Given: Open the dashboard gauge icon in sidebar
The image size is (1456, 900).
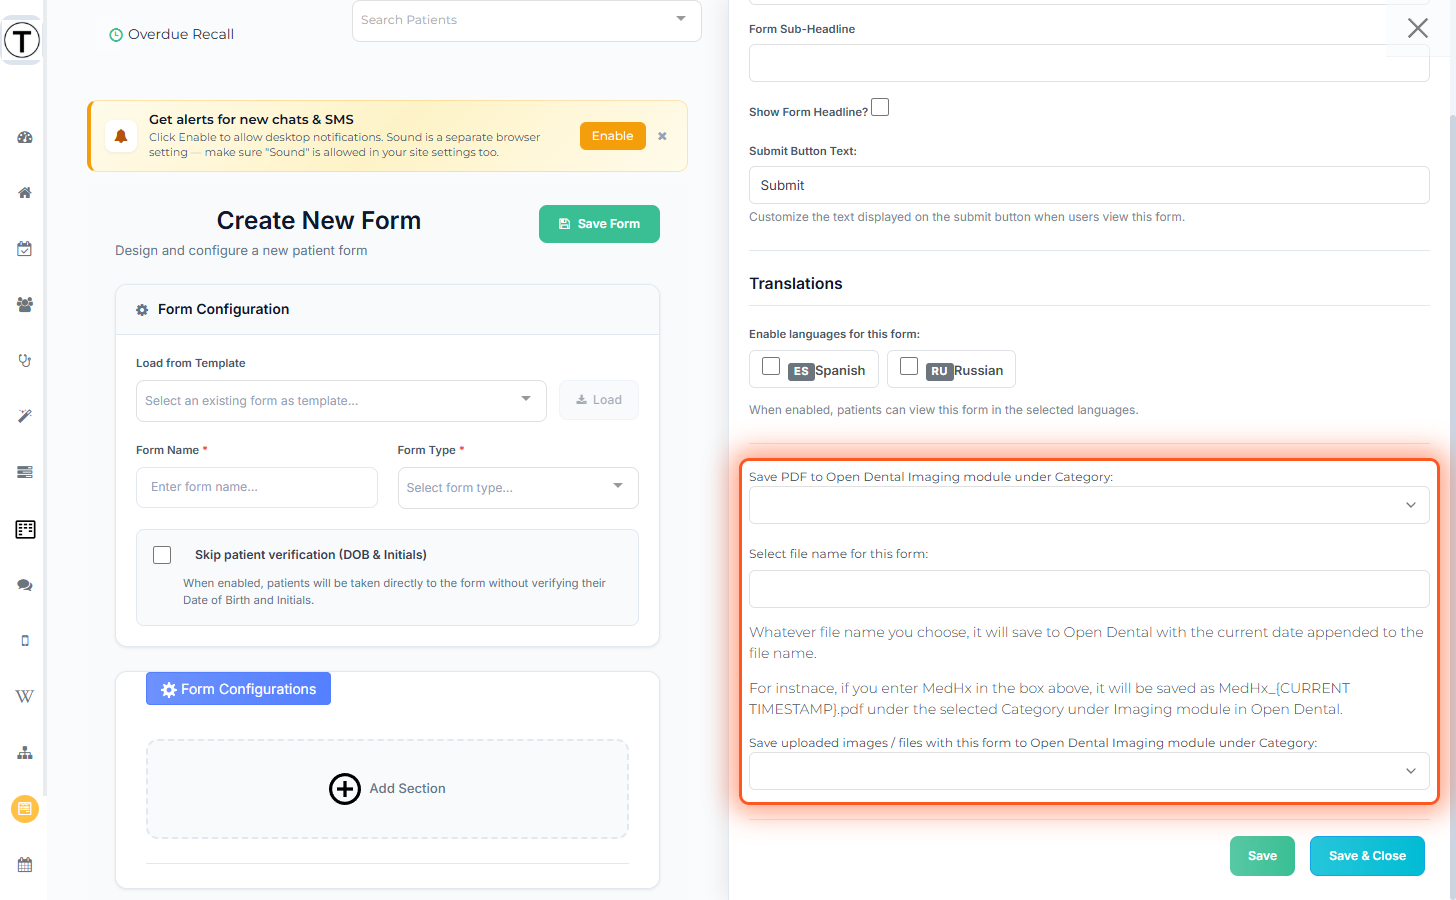Looking at the screenshot, I should click(25, 137).
